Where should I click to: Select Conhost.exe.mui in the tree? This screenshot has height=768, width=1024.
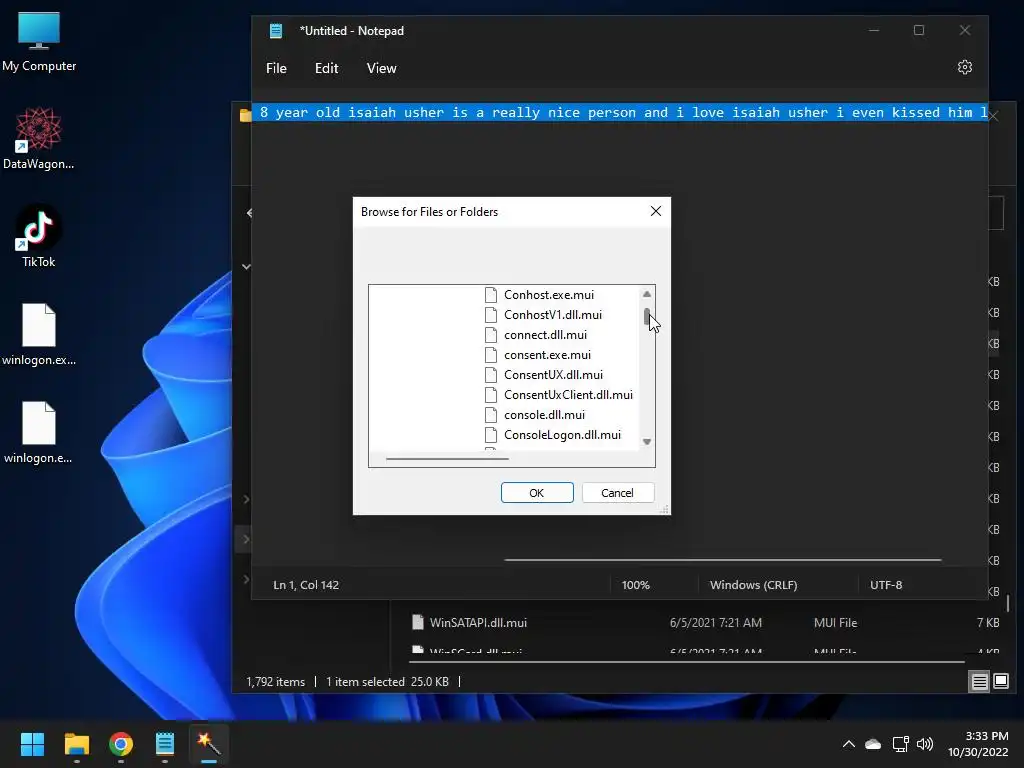point(549,295)
